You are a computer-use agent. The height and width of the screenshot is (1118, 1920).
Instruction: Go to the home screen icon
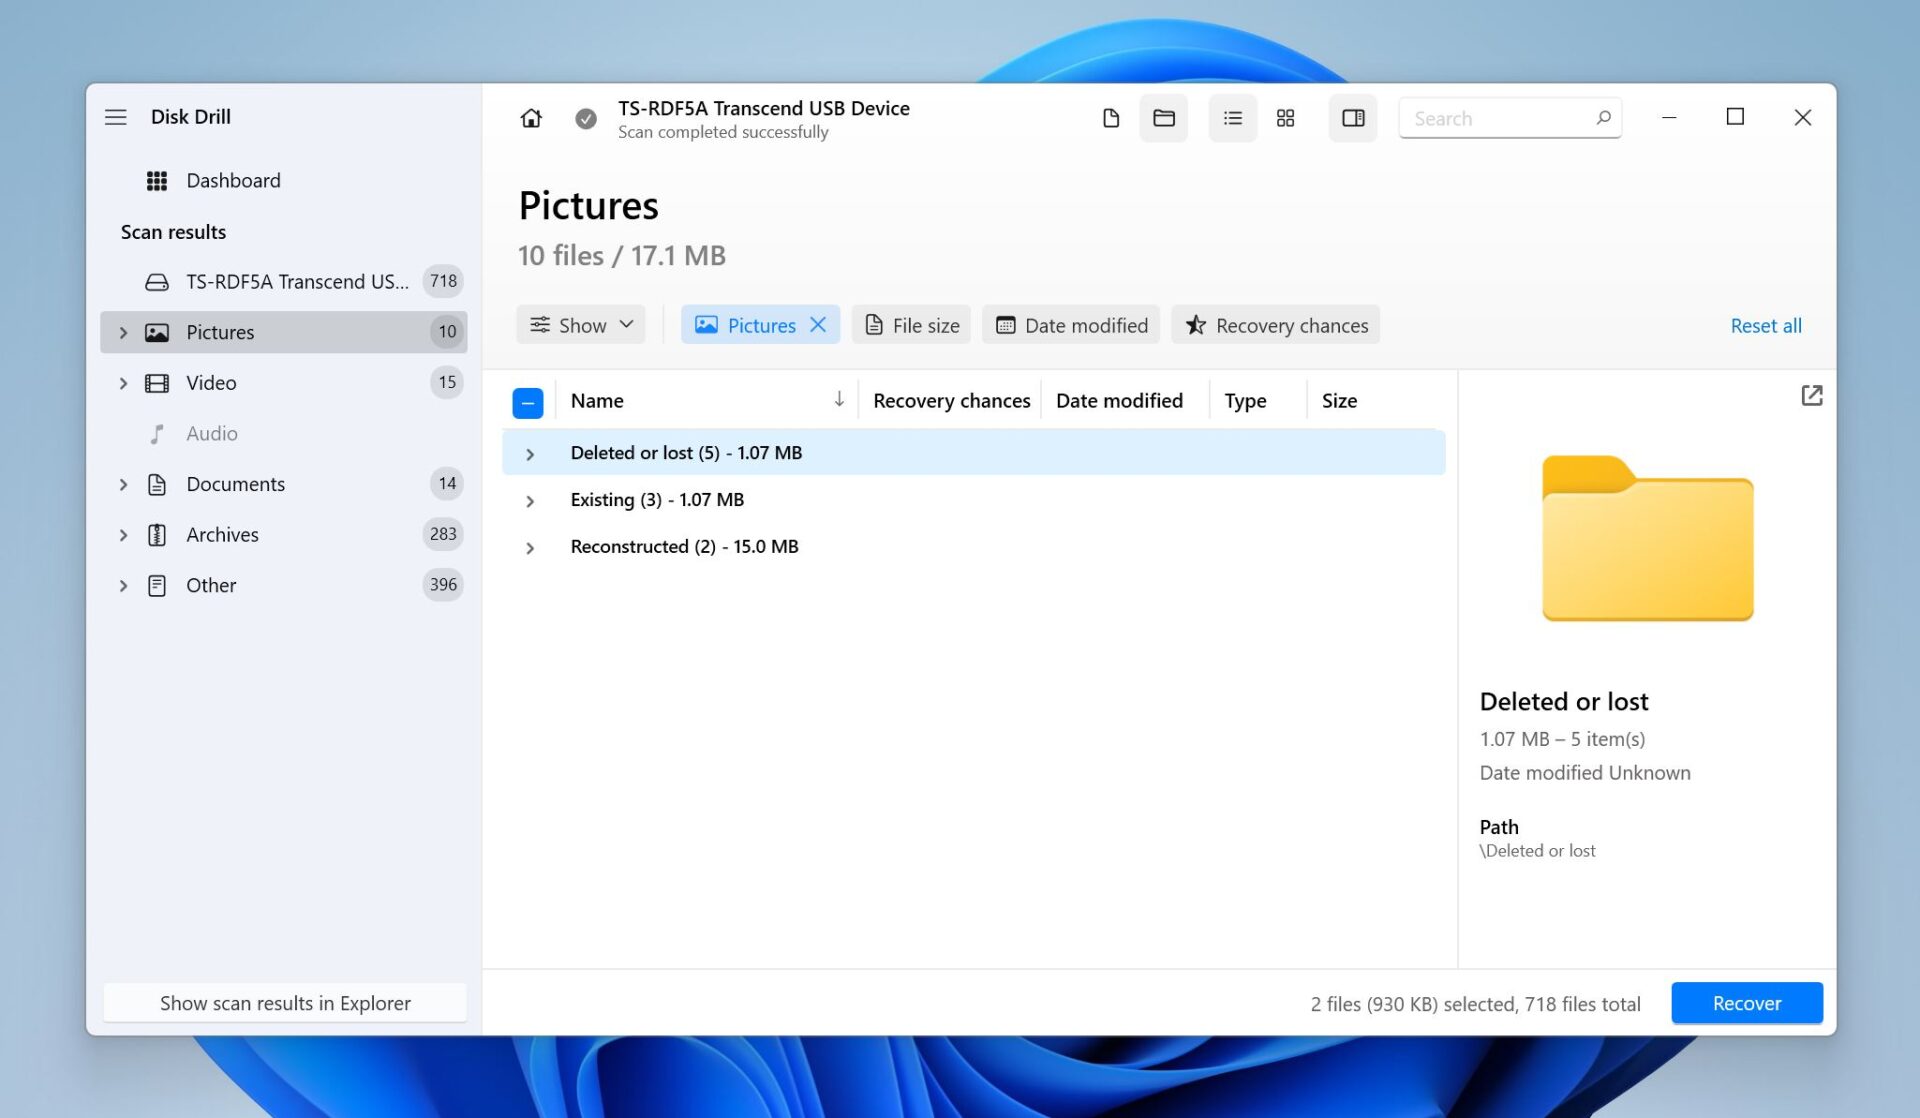[x=531, y=118]
